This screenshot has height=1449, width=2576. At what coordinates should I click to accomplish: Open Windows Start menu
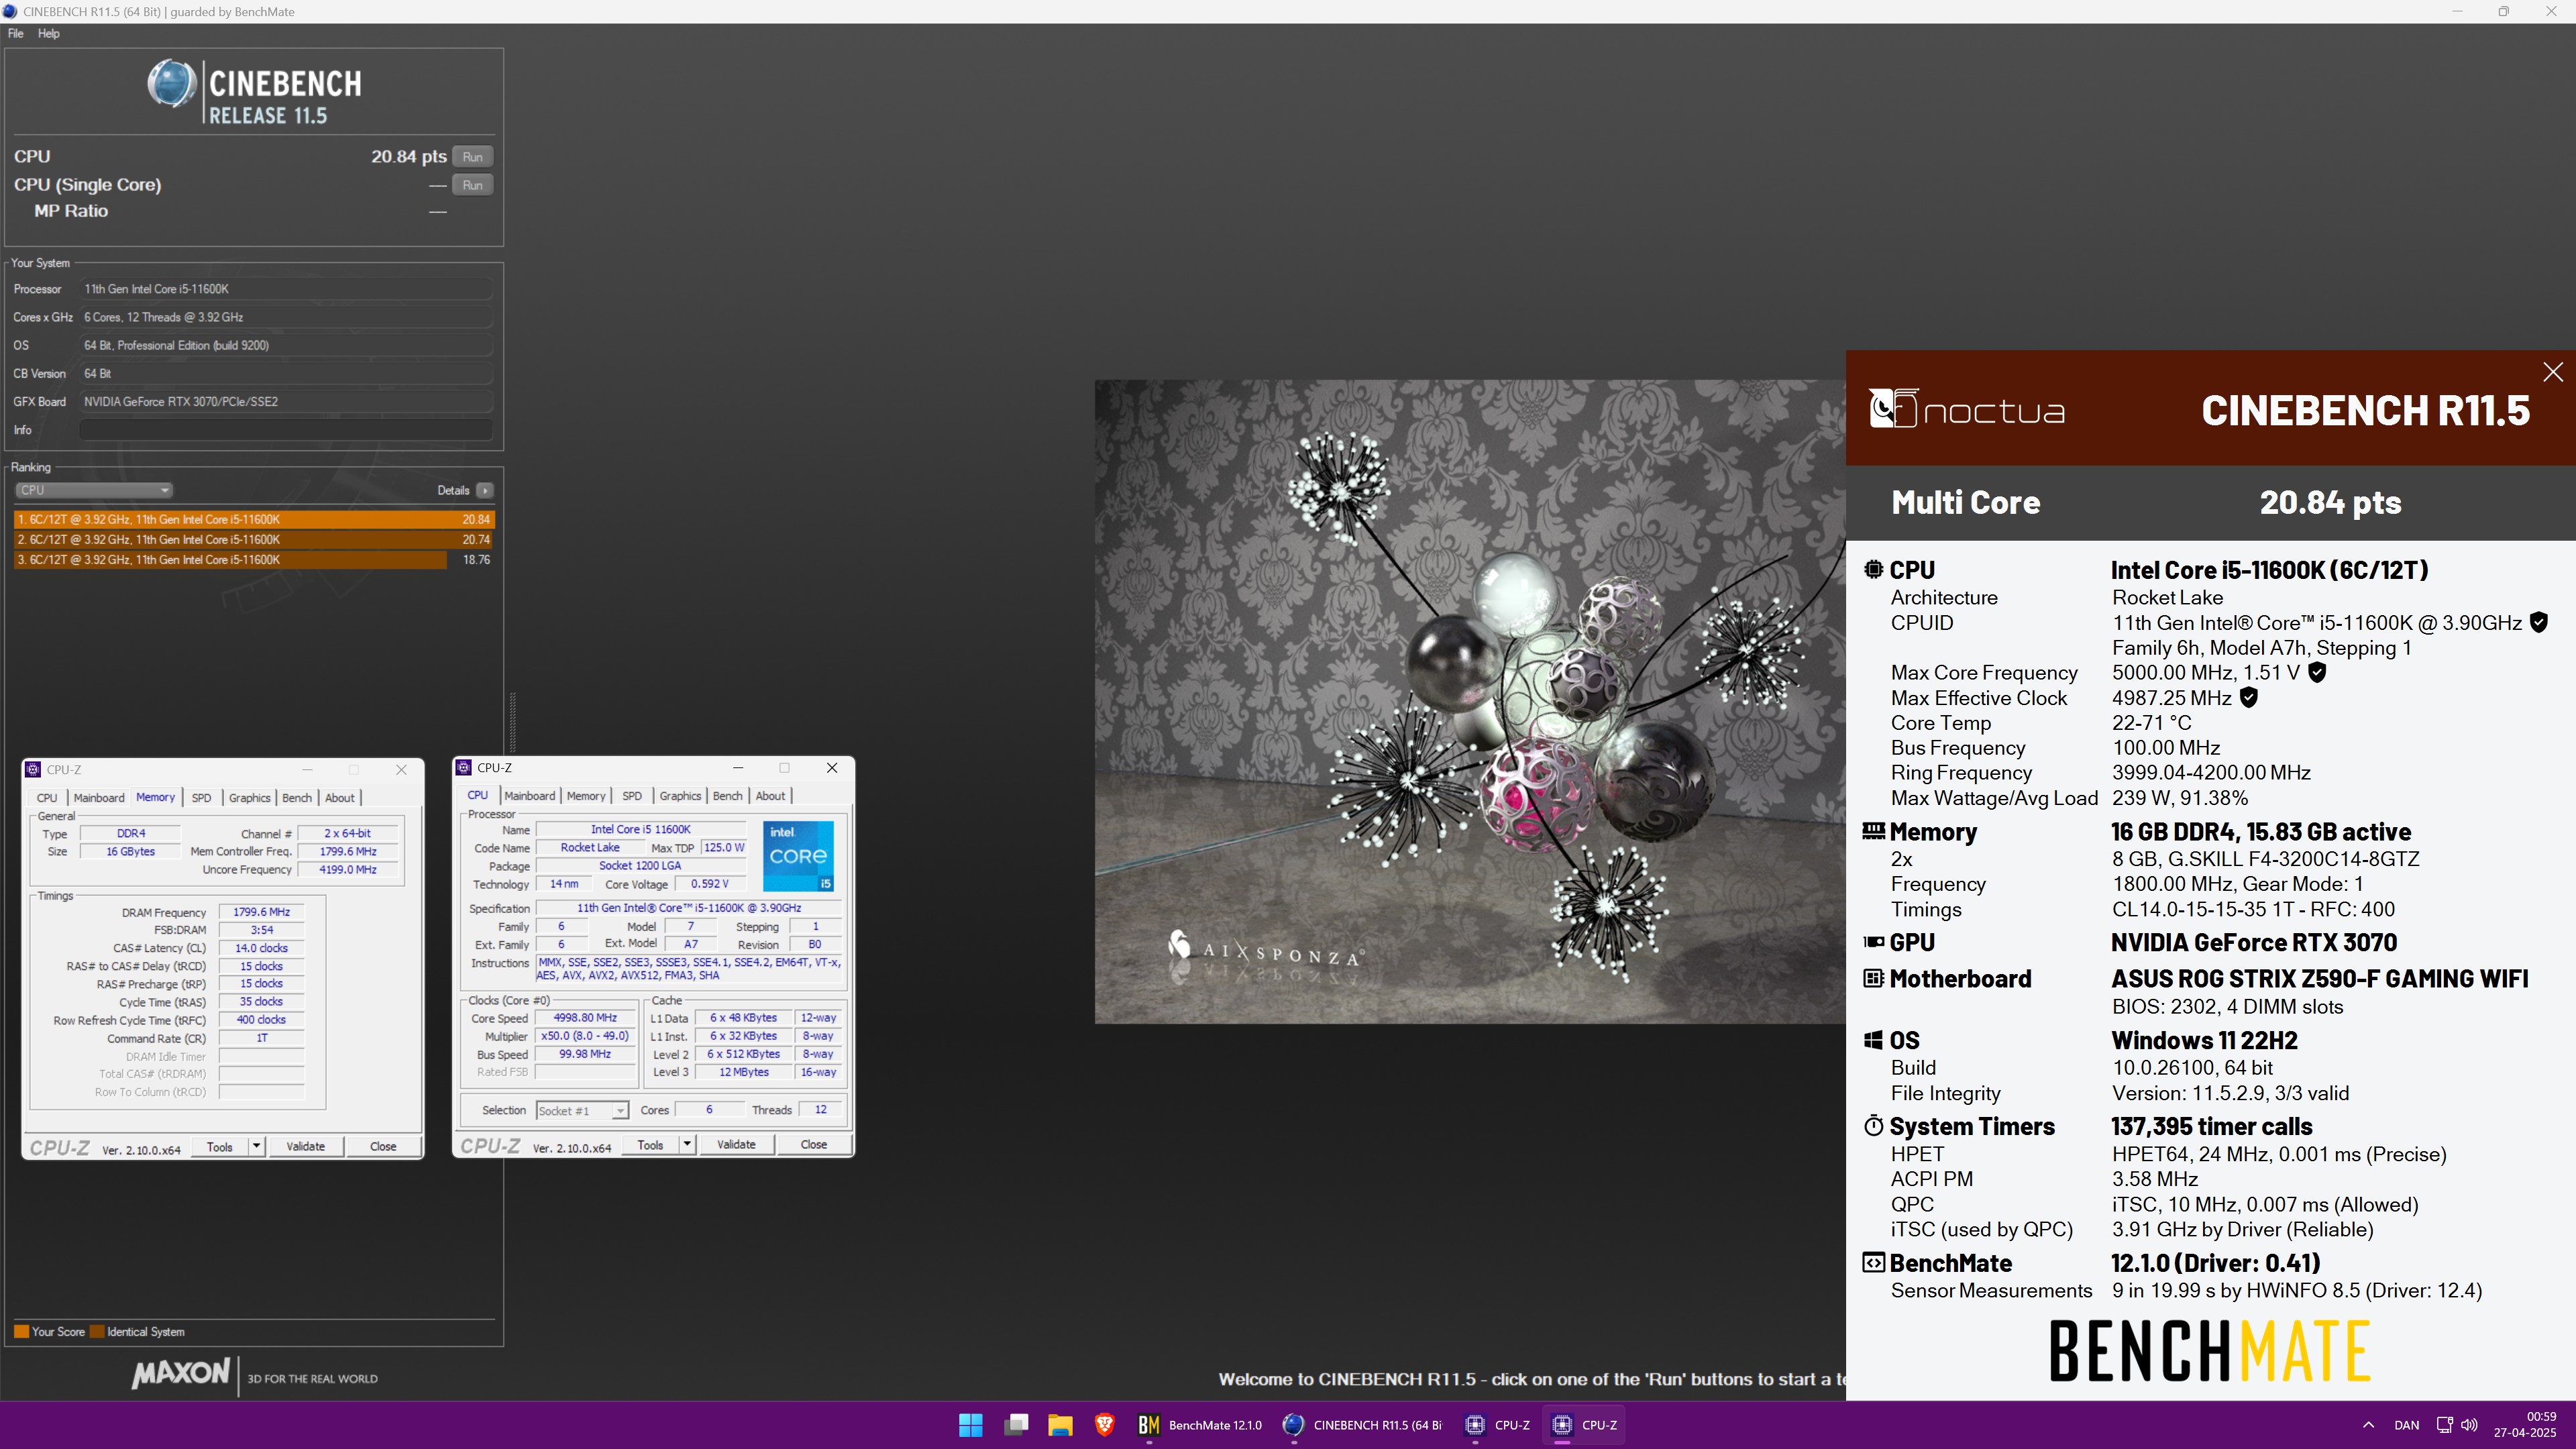(970, 1425)
